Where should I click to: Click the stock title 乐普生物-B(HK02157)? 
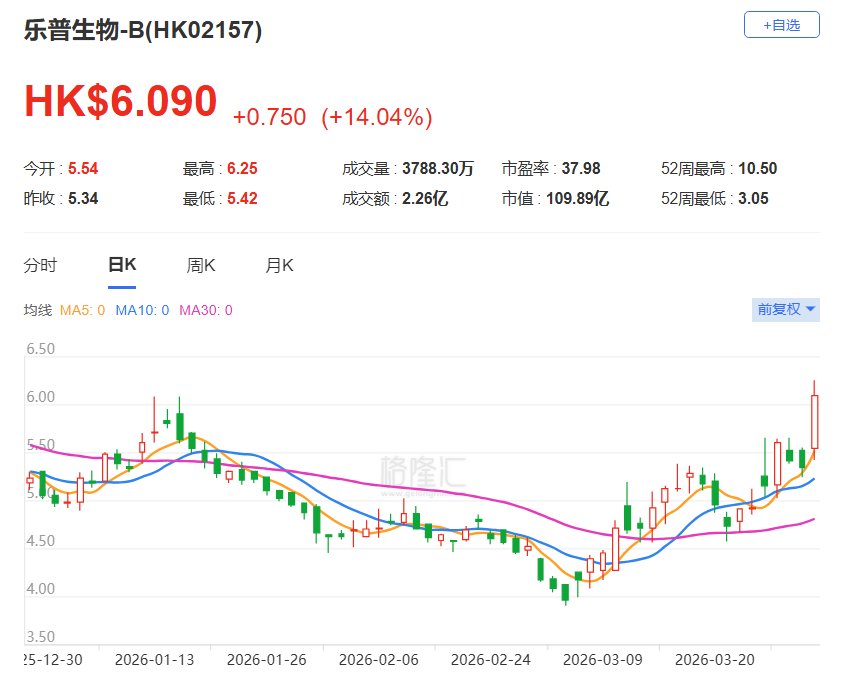pos(143,30)
